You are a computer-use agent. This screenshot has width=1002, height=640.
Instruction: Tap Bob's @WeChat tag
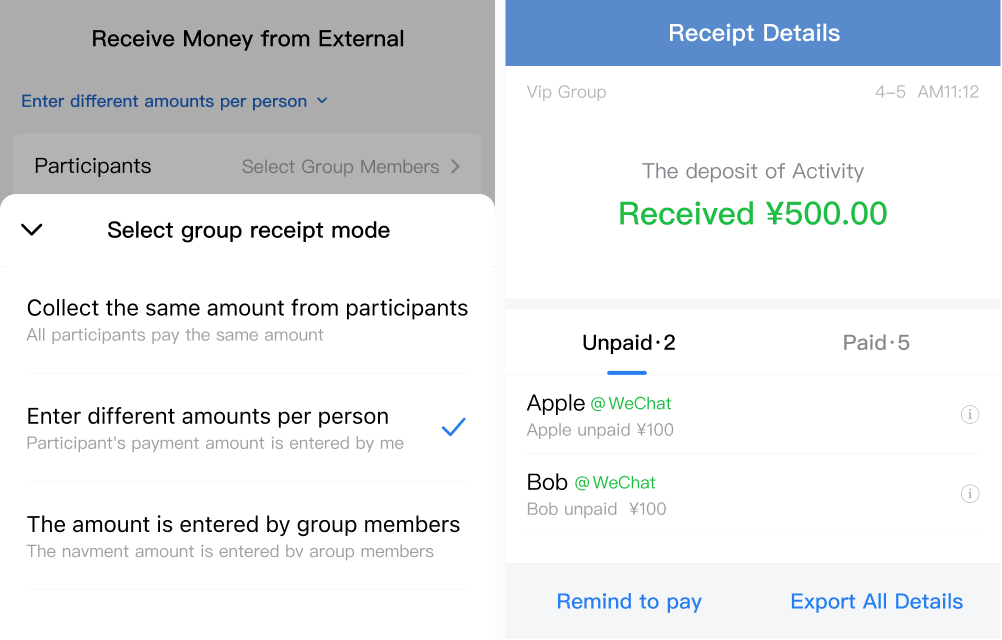click(615, 483)
